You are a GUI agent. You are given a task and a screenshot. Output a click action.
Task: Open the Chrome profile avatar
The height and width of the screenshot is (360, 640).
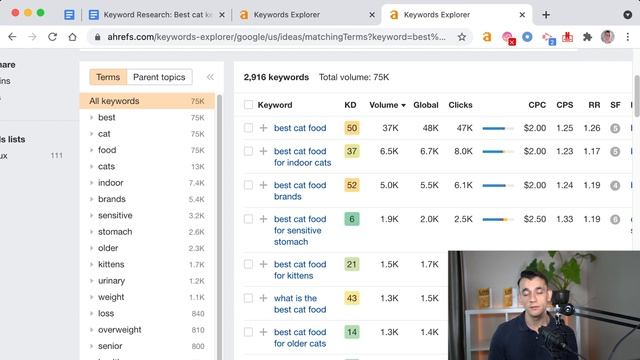point(607,37)
